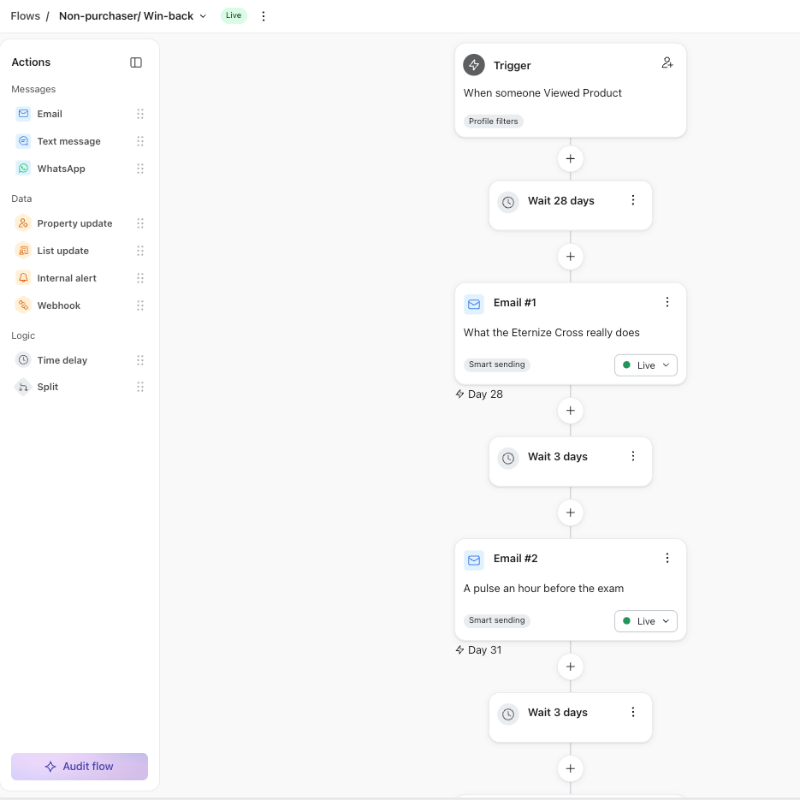This screenshot has width=800, height=800.
Task: Open options menu for first Wait 3 days
Action: (633, 456)
